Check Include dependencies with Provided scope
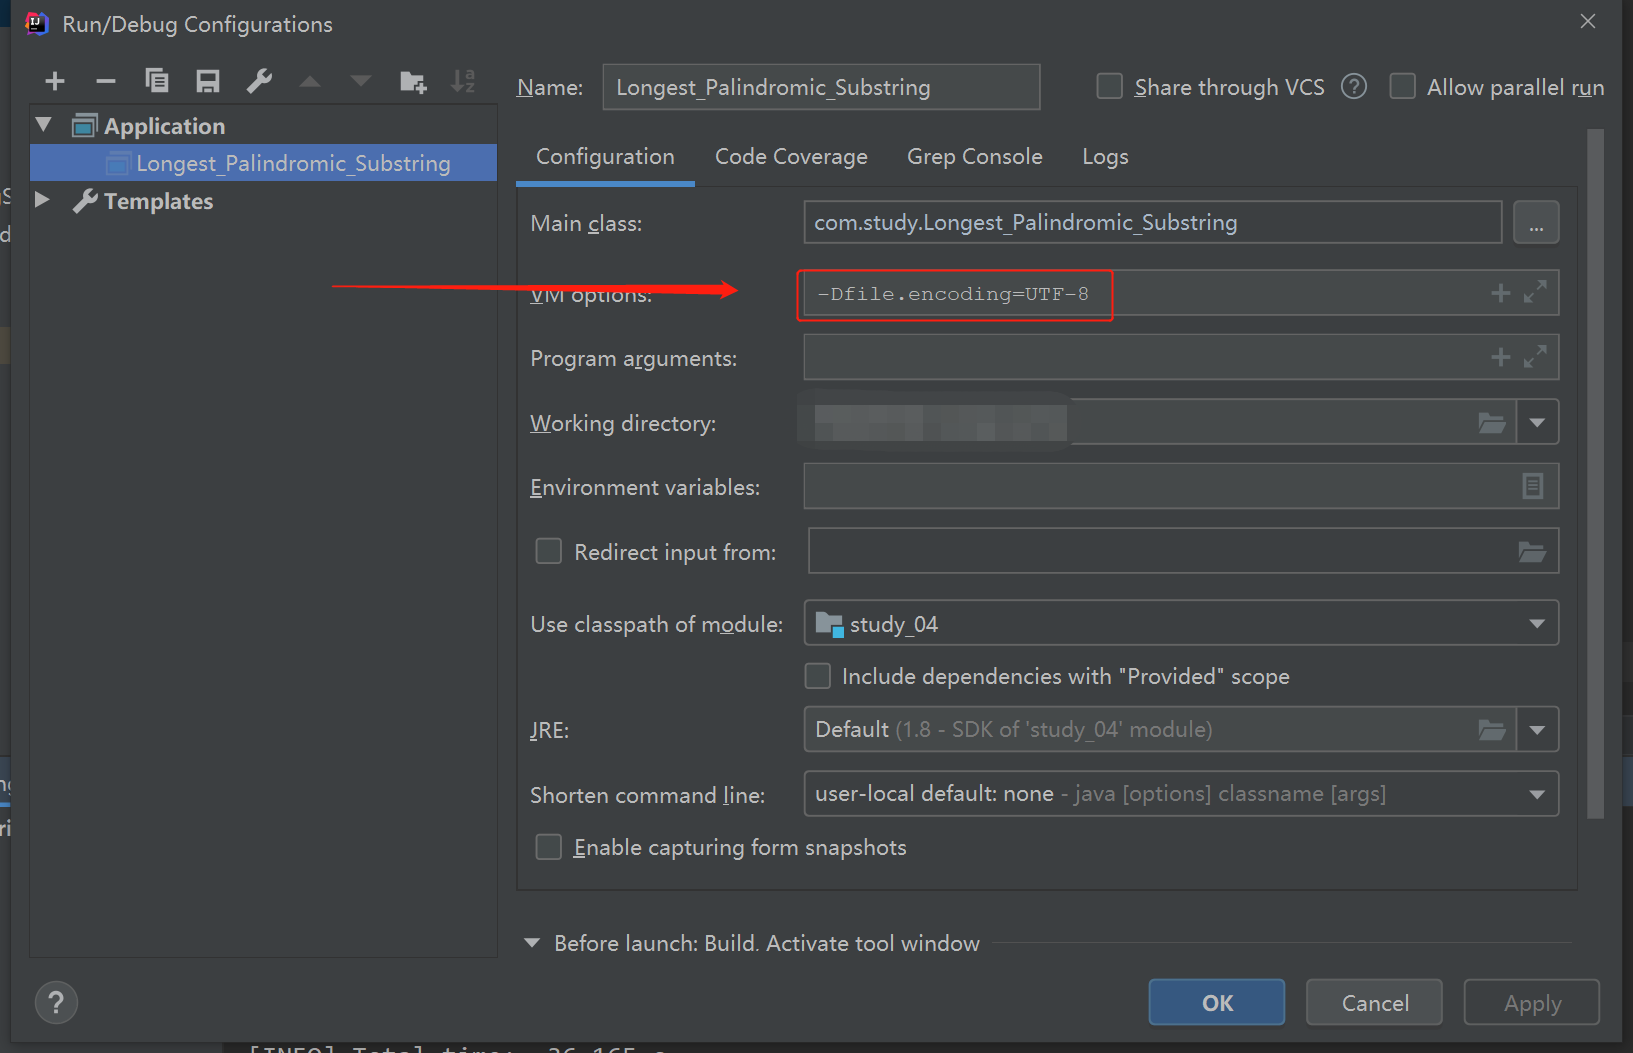Image resolution: width=1633 pixels, height=1053 pixels. [x=818, y=676]
